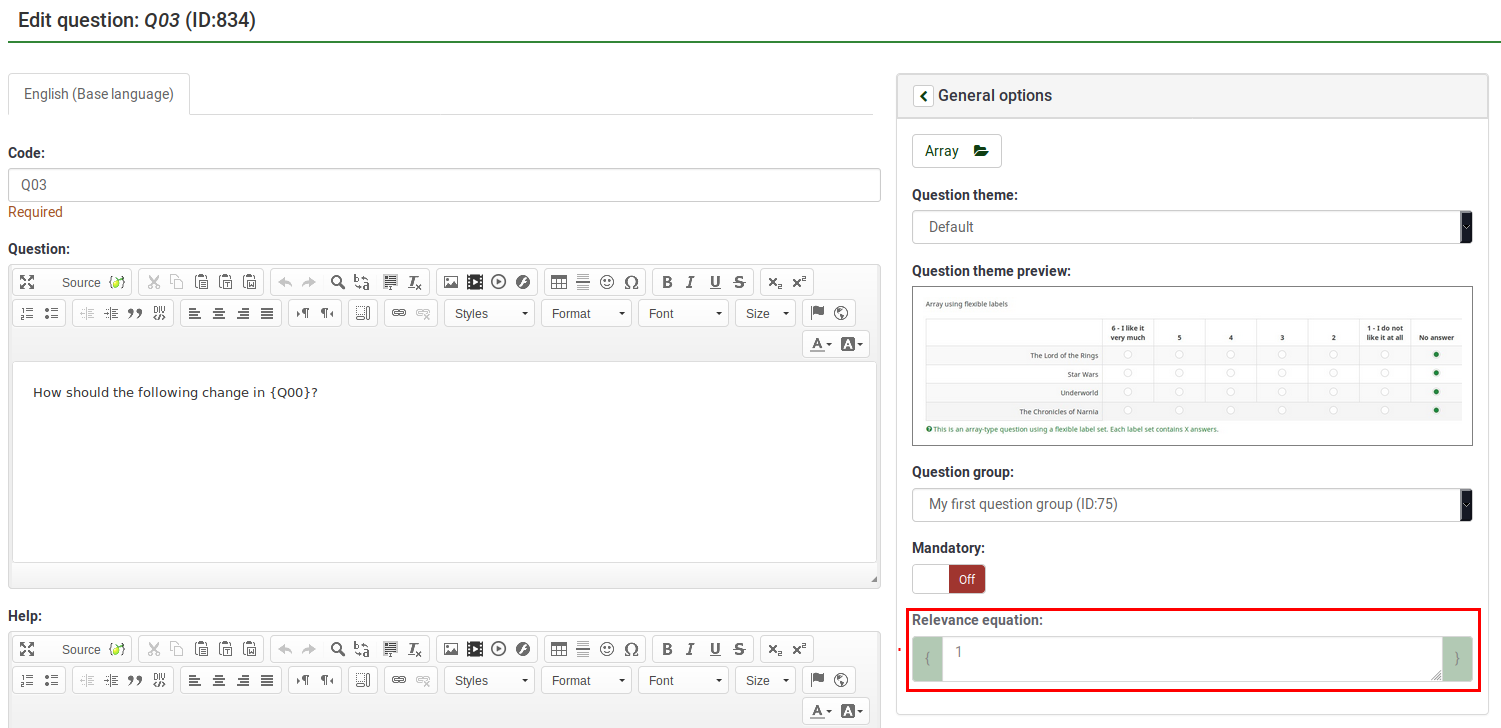The width and height of the screenshot is (1501, 728).
Task: Insert special character (Omega) in the Question editor
Action: pyautogui.click(x=631, y=283)
